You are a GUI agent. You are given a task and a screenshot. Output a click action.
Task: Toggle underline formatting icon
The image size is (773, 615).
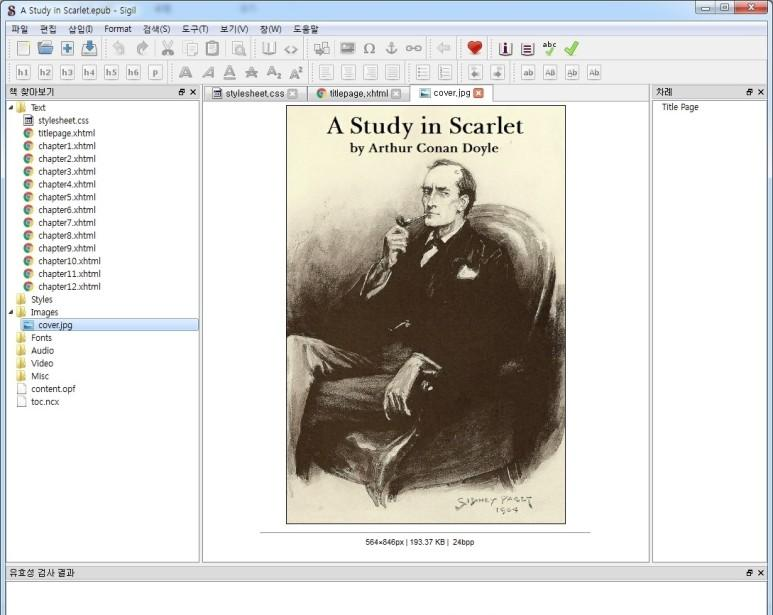pos(229,72)
